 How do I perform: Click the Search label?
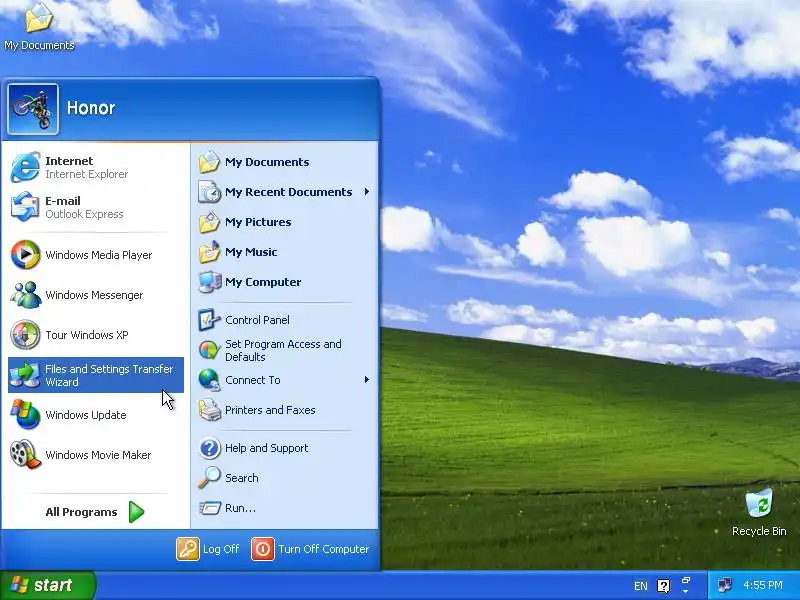242,478
